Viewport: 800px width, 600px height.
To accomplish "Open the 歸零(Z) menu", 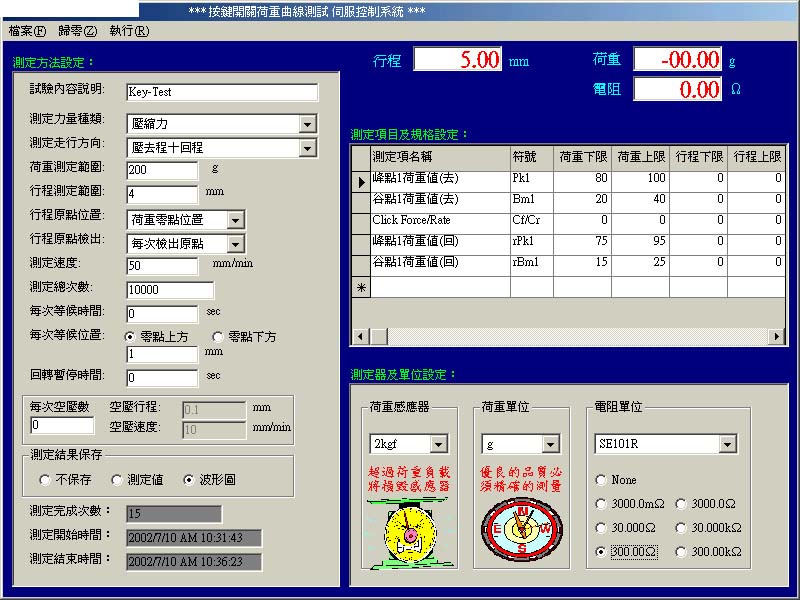I will (x=78, y=31).
